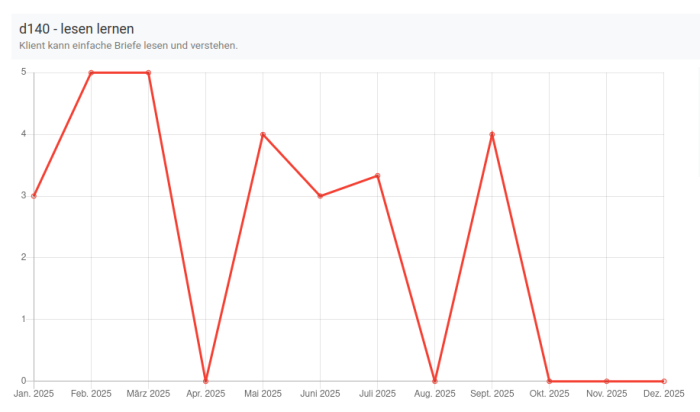Select the Juni 2025 data point
700x412 pixels.
pos(320,196)
